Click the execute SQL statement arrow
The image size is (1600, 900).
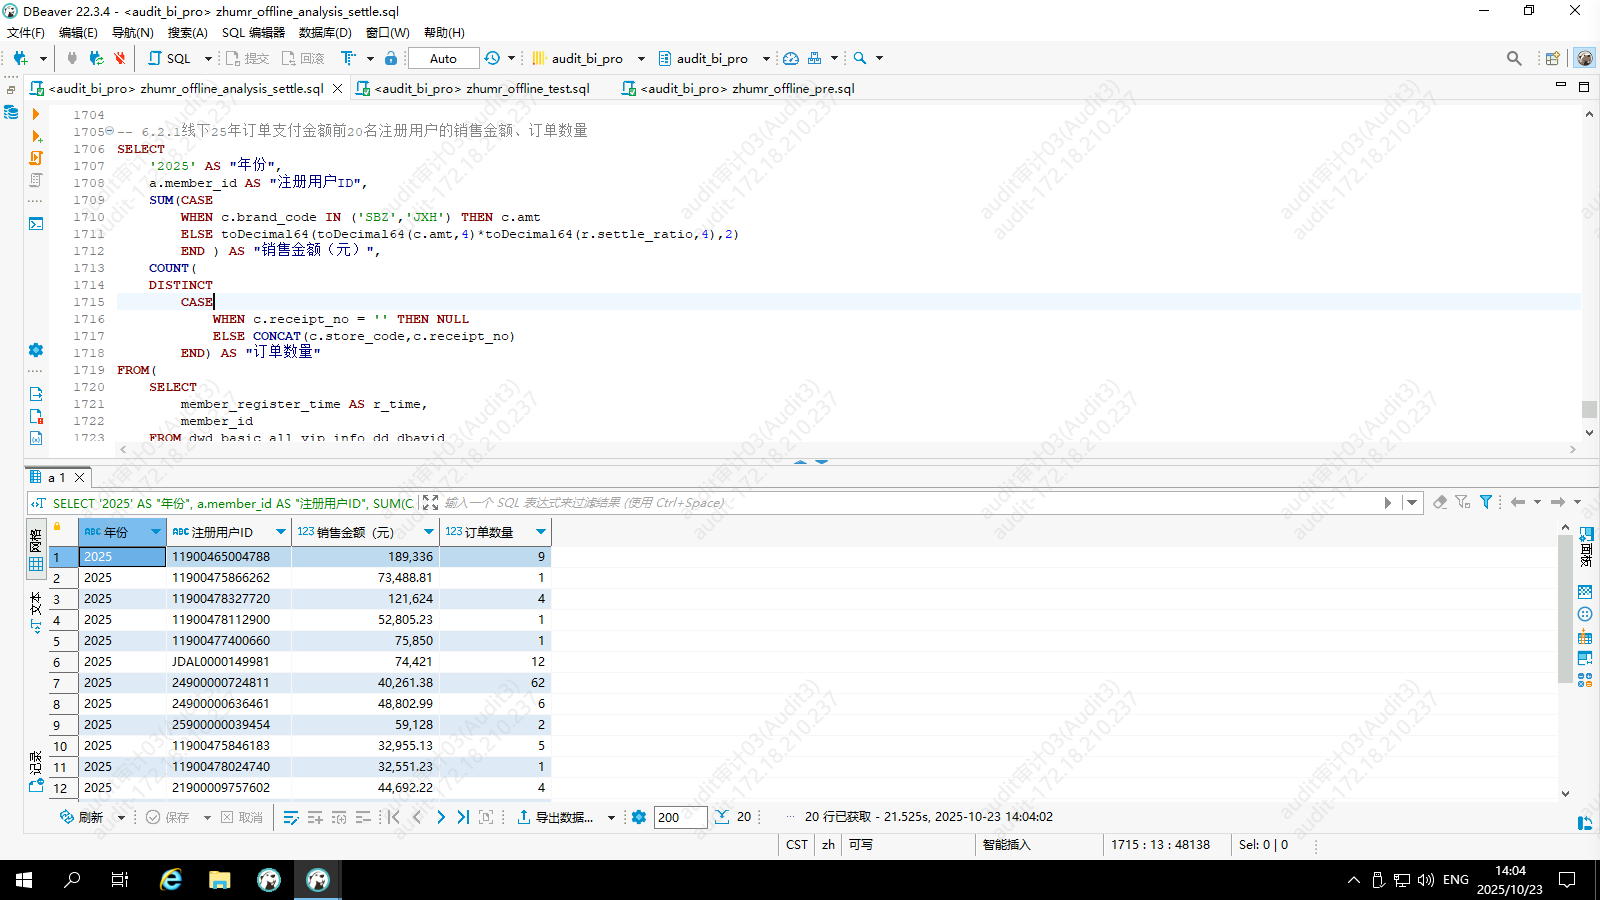pyautogui.click(x=36, y=114)
